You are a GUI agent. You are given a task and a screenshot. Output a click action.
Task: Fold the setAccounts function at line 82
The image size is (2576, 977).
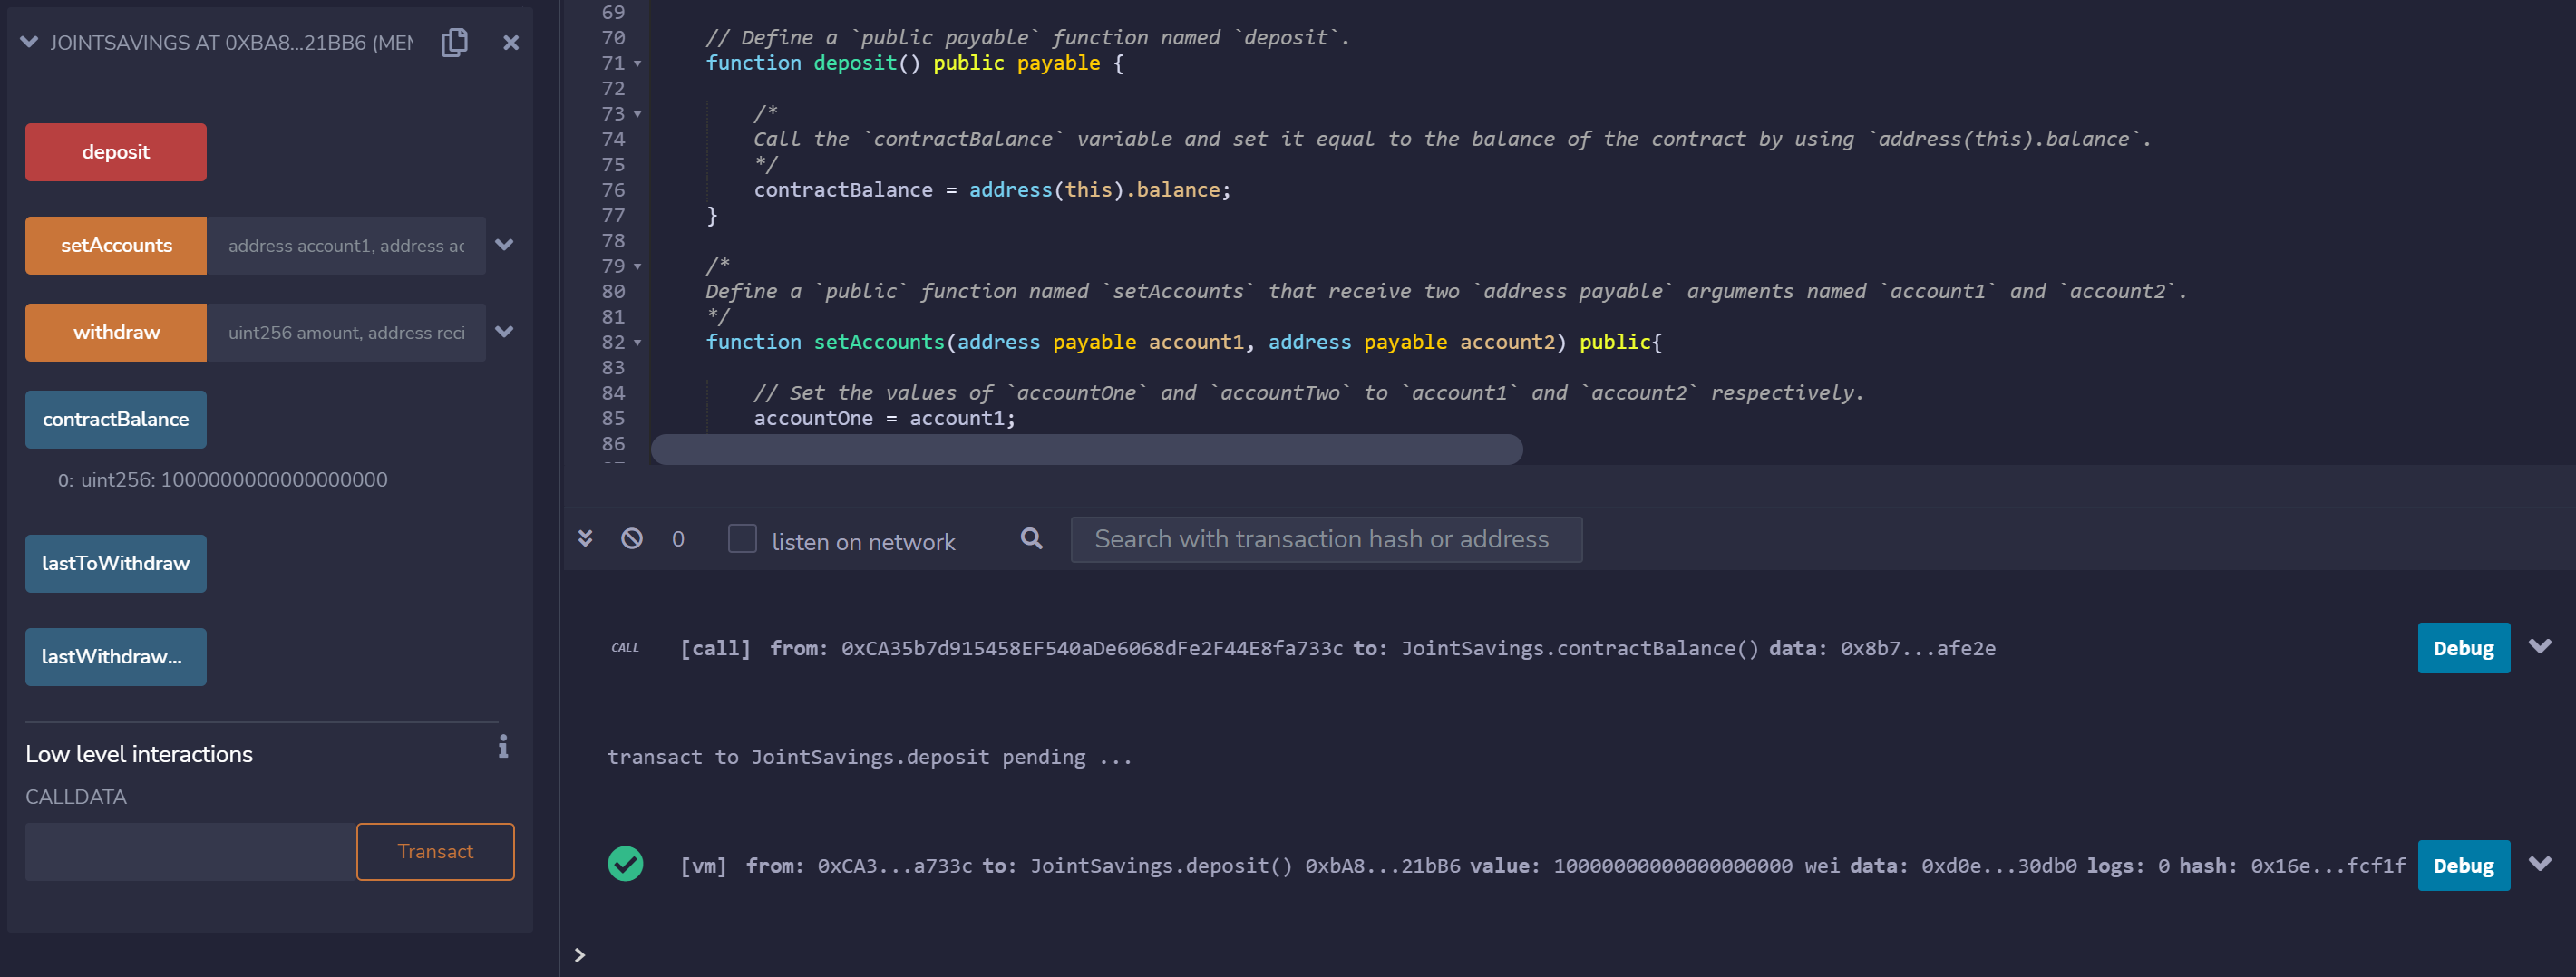638,343
